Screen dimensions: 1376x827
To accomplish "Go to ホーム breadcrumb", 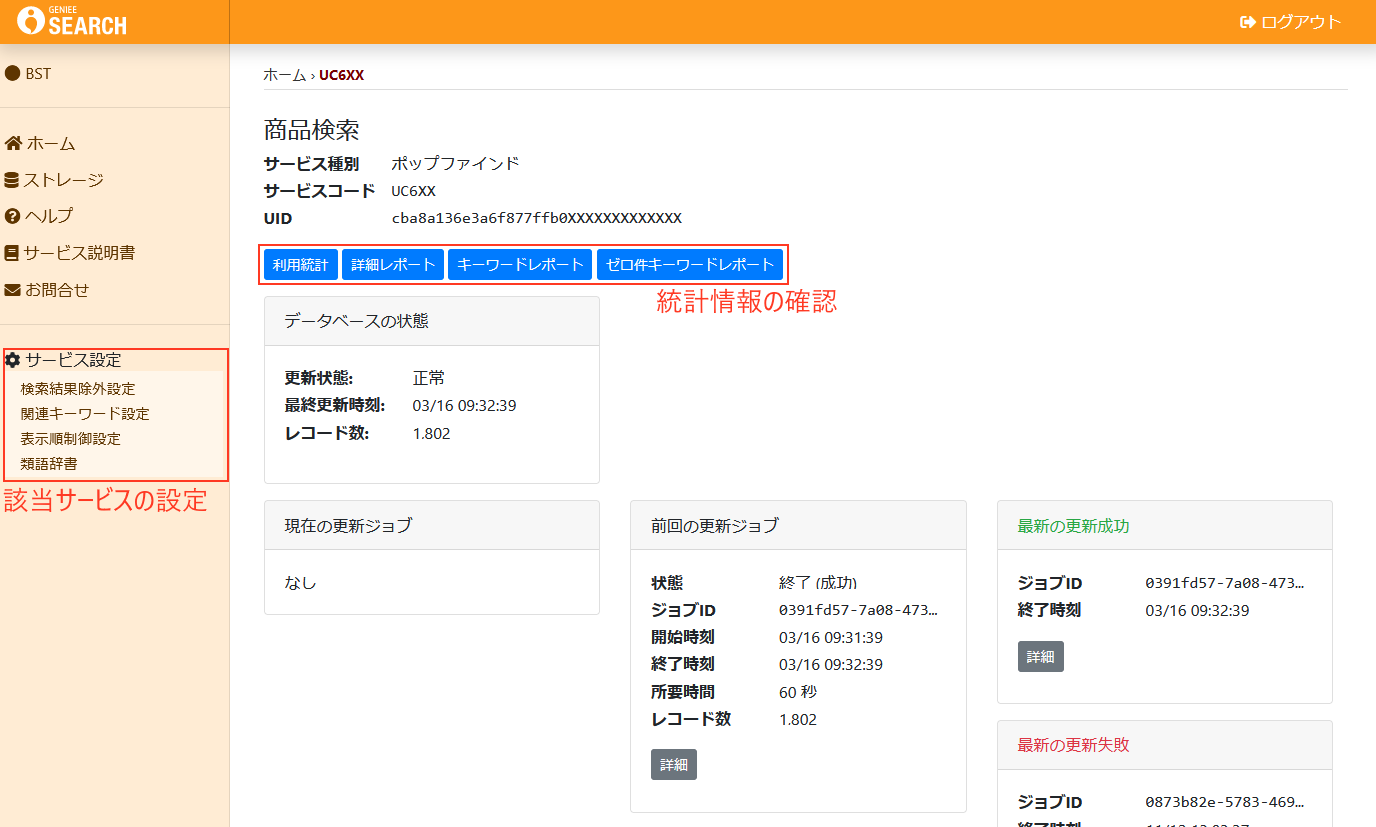I will click(285, 75).
